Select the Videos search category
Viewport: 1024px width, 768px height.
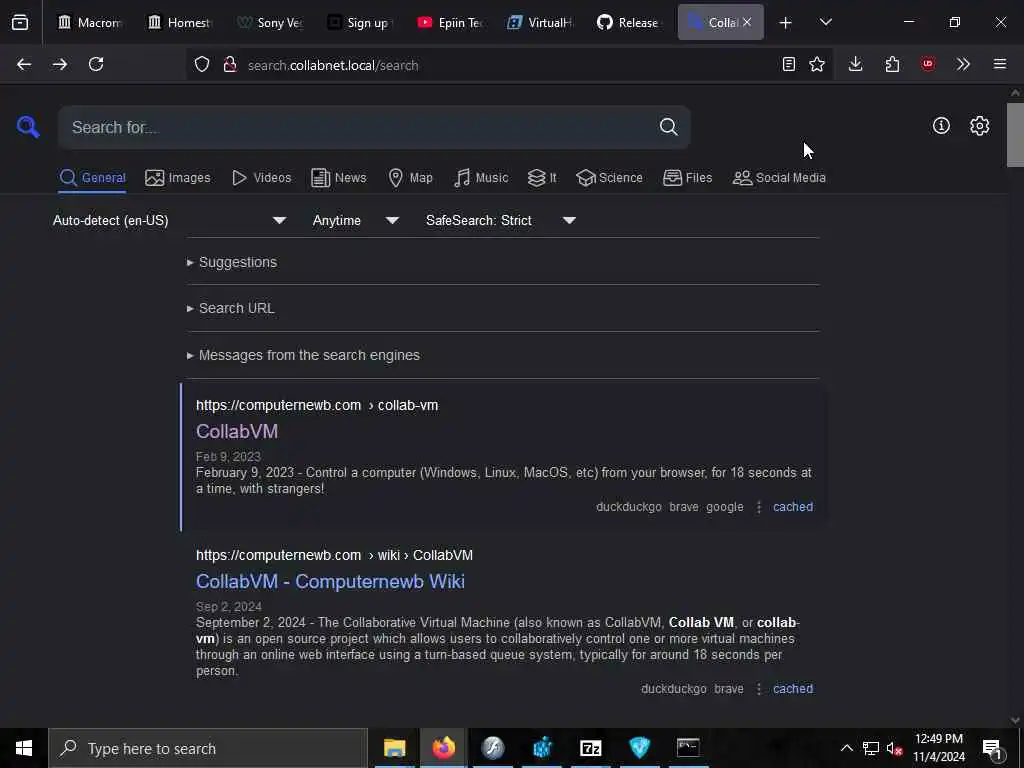tap(261, 178)
